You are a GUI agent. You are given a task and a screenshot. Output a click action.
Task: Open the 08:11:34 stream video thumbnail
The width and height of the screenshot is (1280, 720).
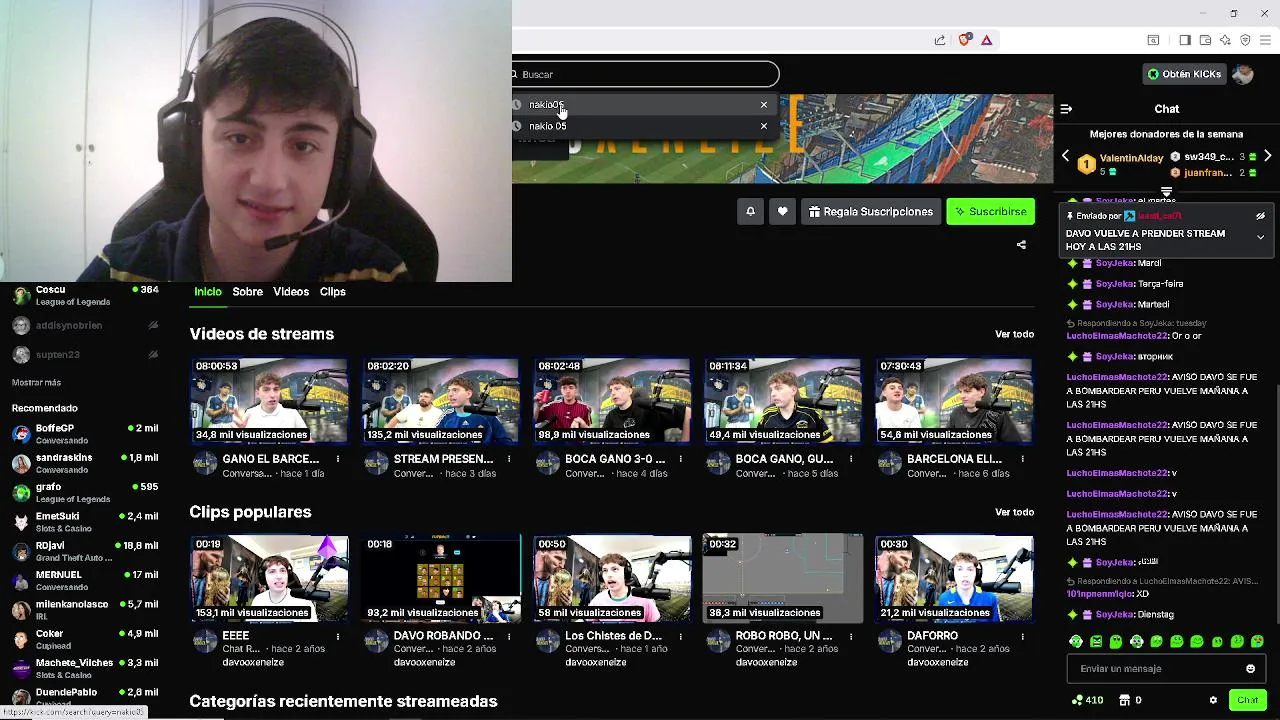click(x=783, y=400)
